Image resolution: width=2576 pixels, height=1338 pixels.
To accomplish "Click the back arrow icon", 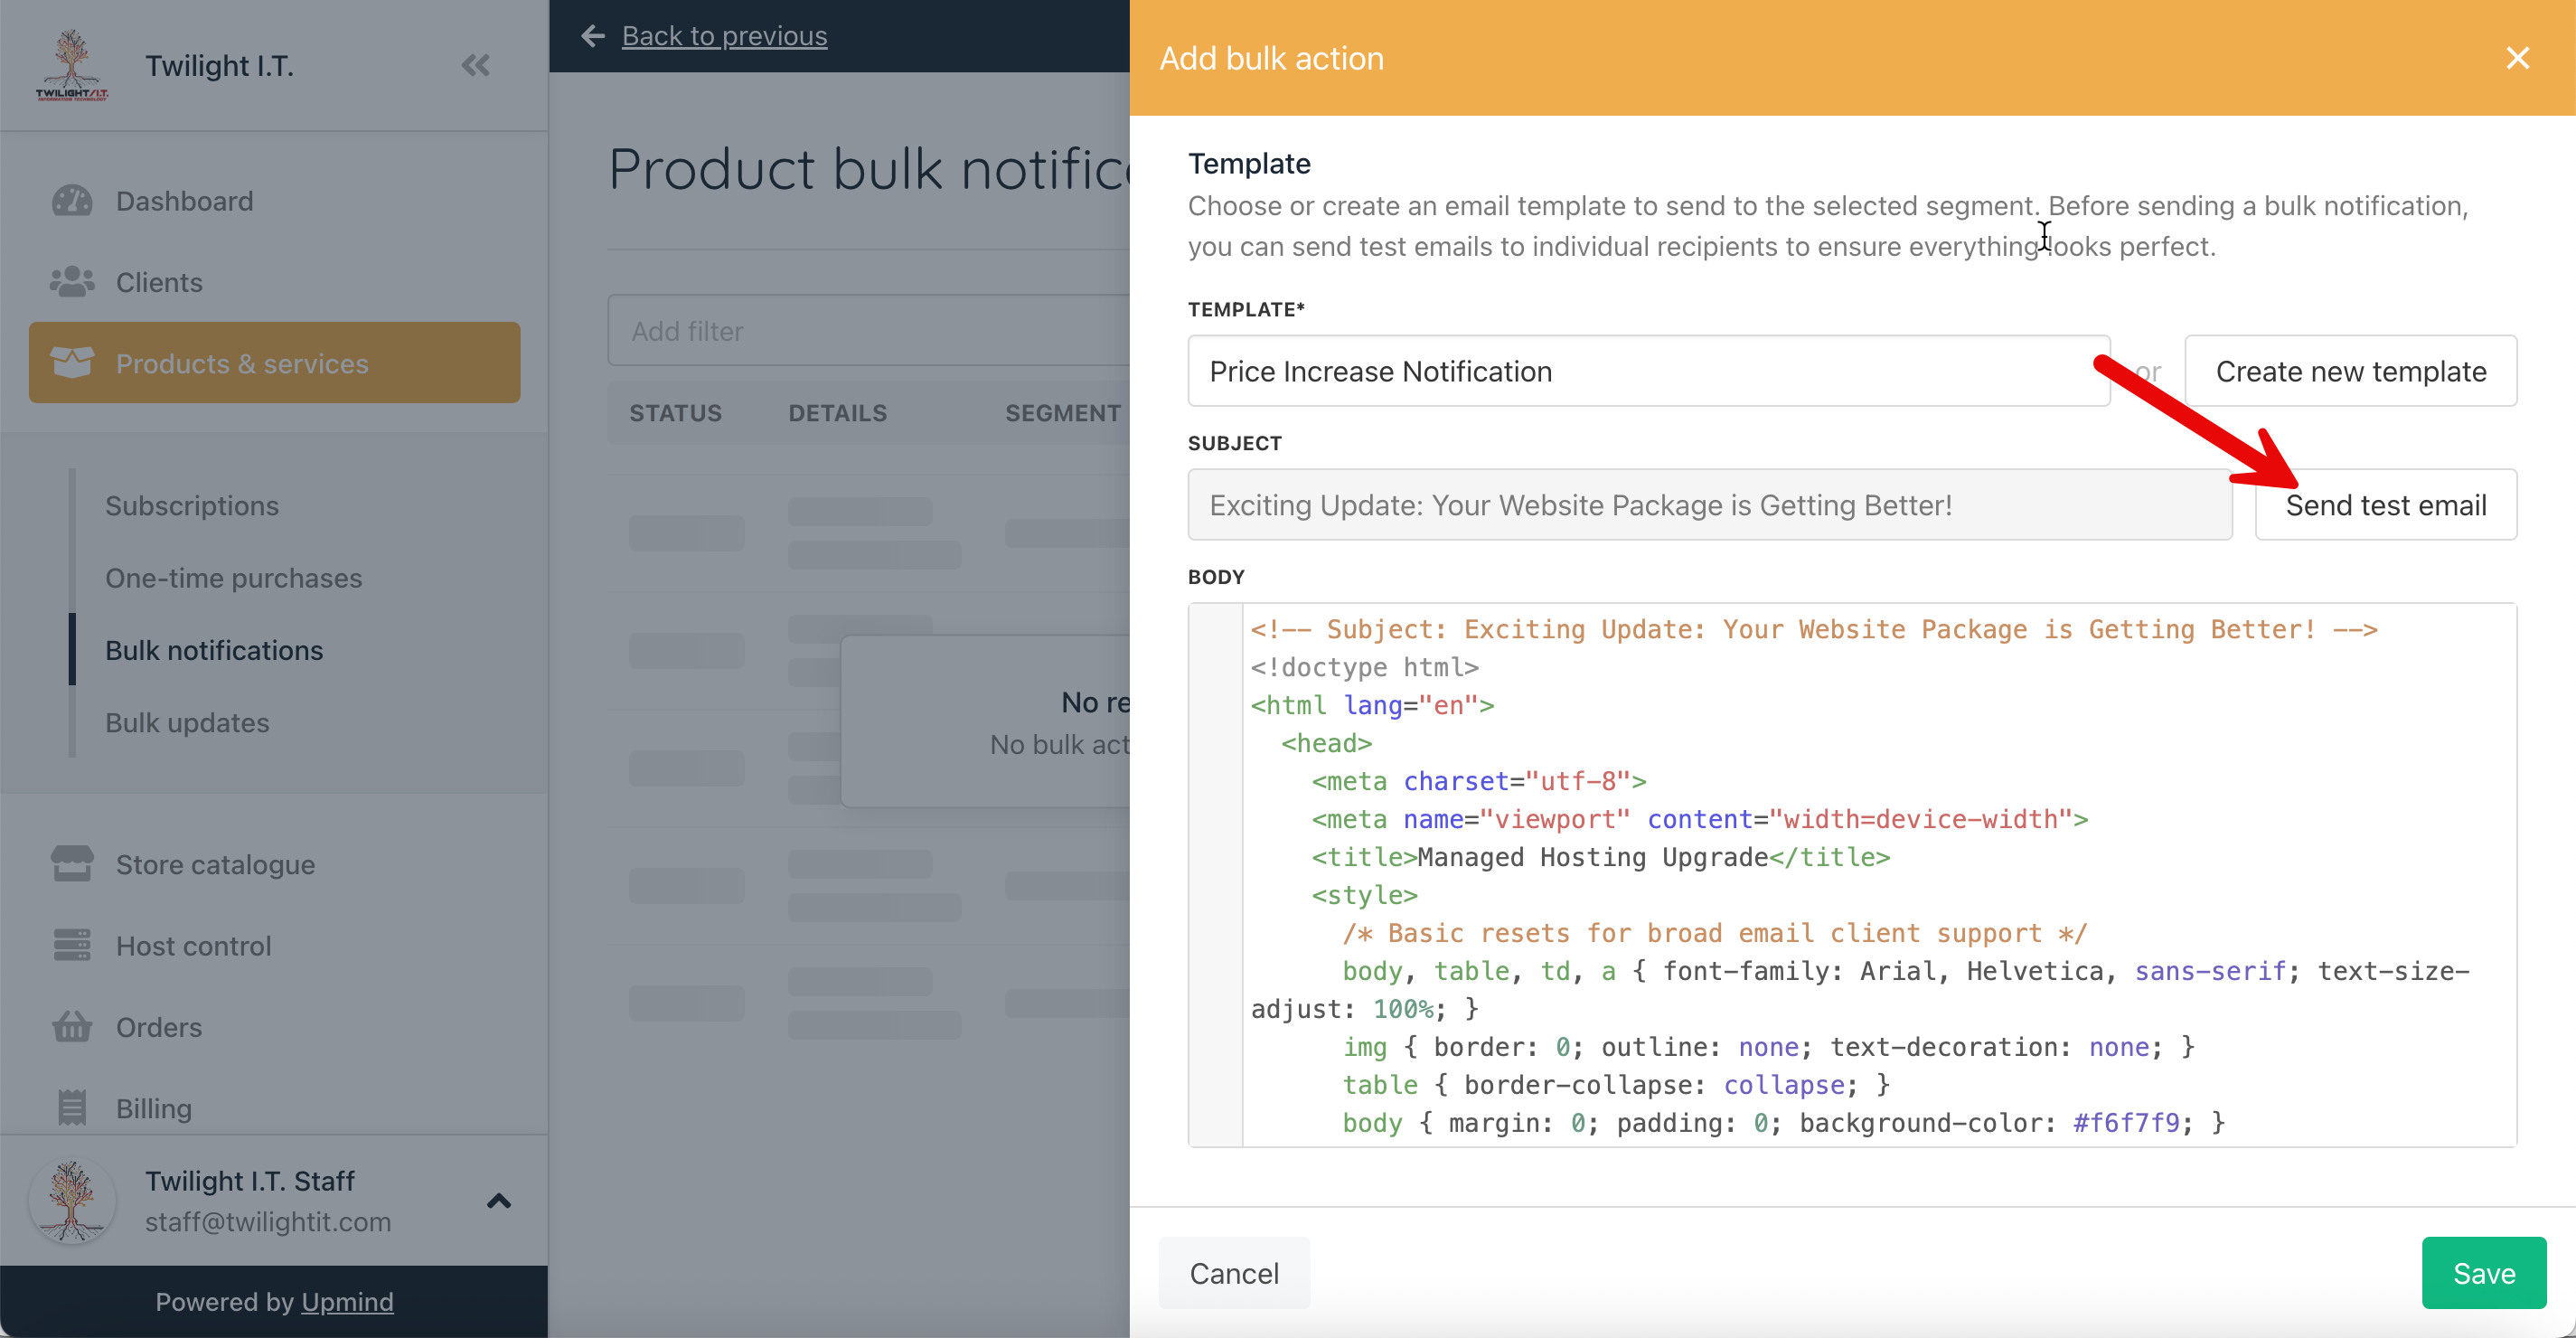I will pyautogui.click(x=593, y=36).
